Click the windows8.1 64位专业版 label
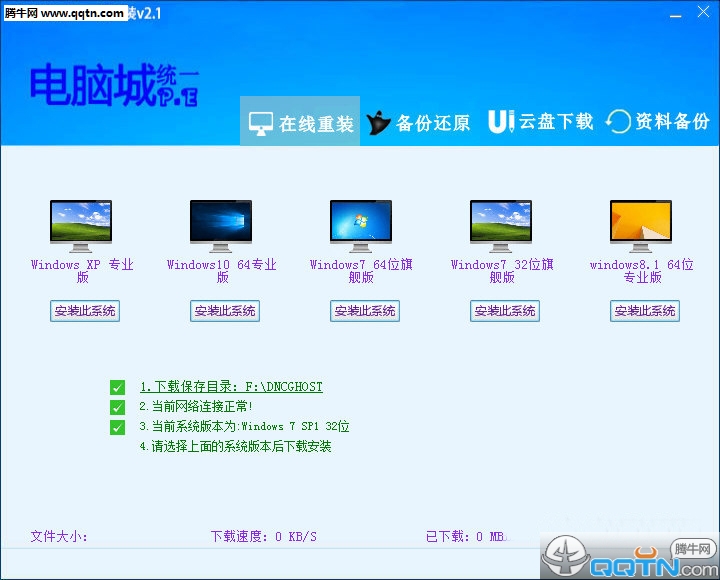 coord(642,271)
